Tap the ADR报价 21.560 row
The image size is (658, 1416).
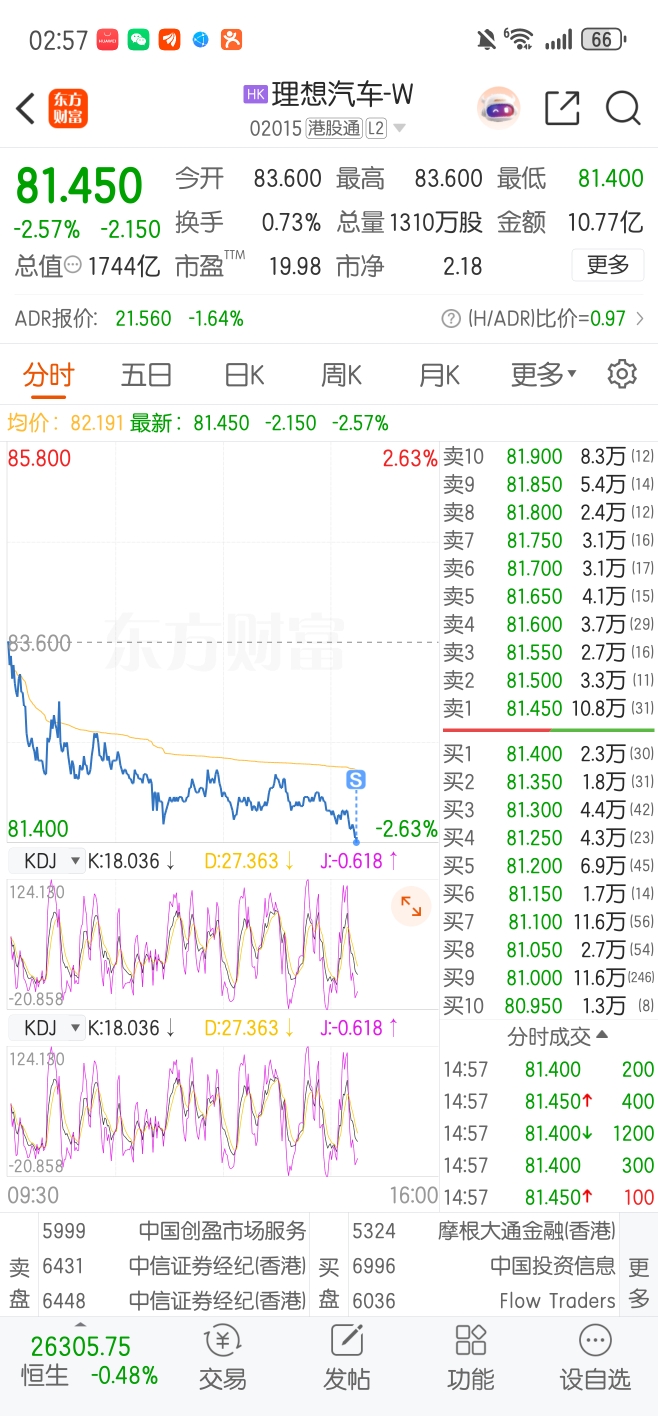click(129, 319)
